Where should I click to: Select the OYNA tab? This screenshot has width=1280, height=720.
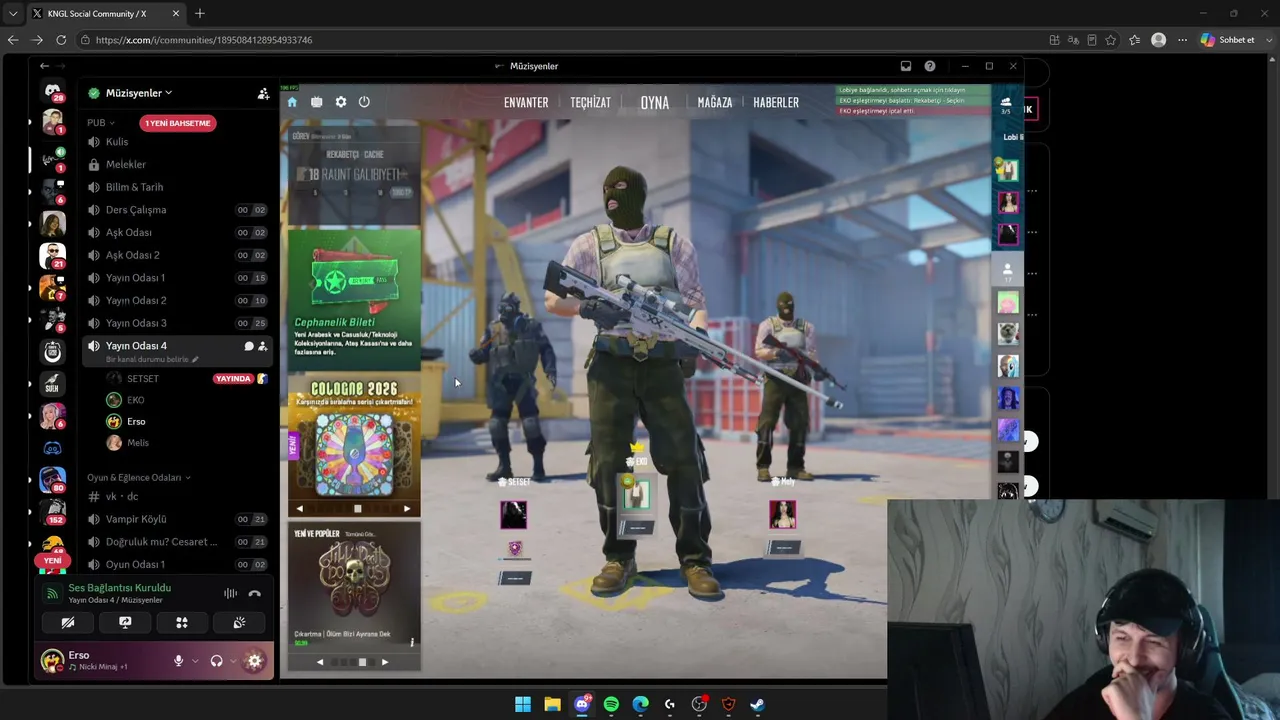655,103
